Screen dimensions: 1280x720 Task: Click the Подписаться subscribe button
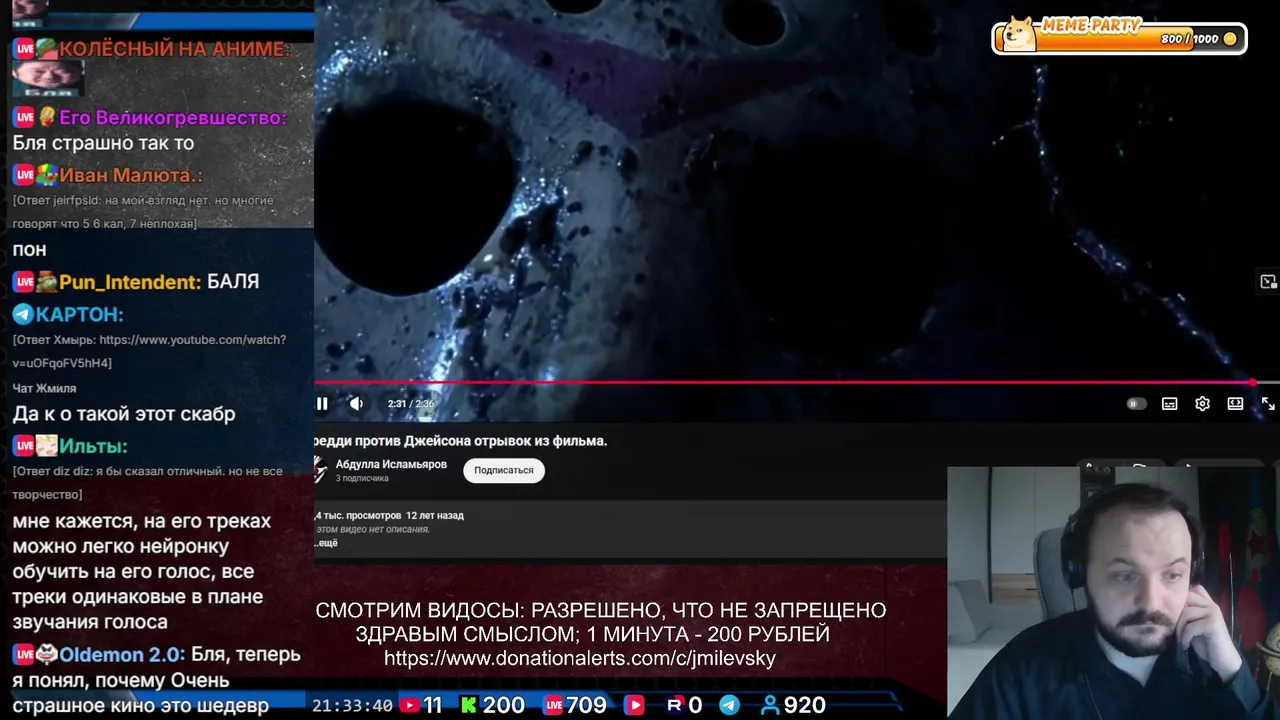(x=503, y=470)
